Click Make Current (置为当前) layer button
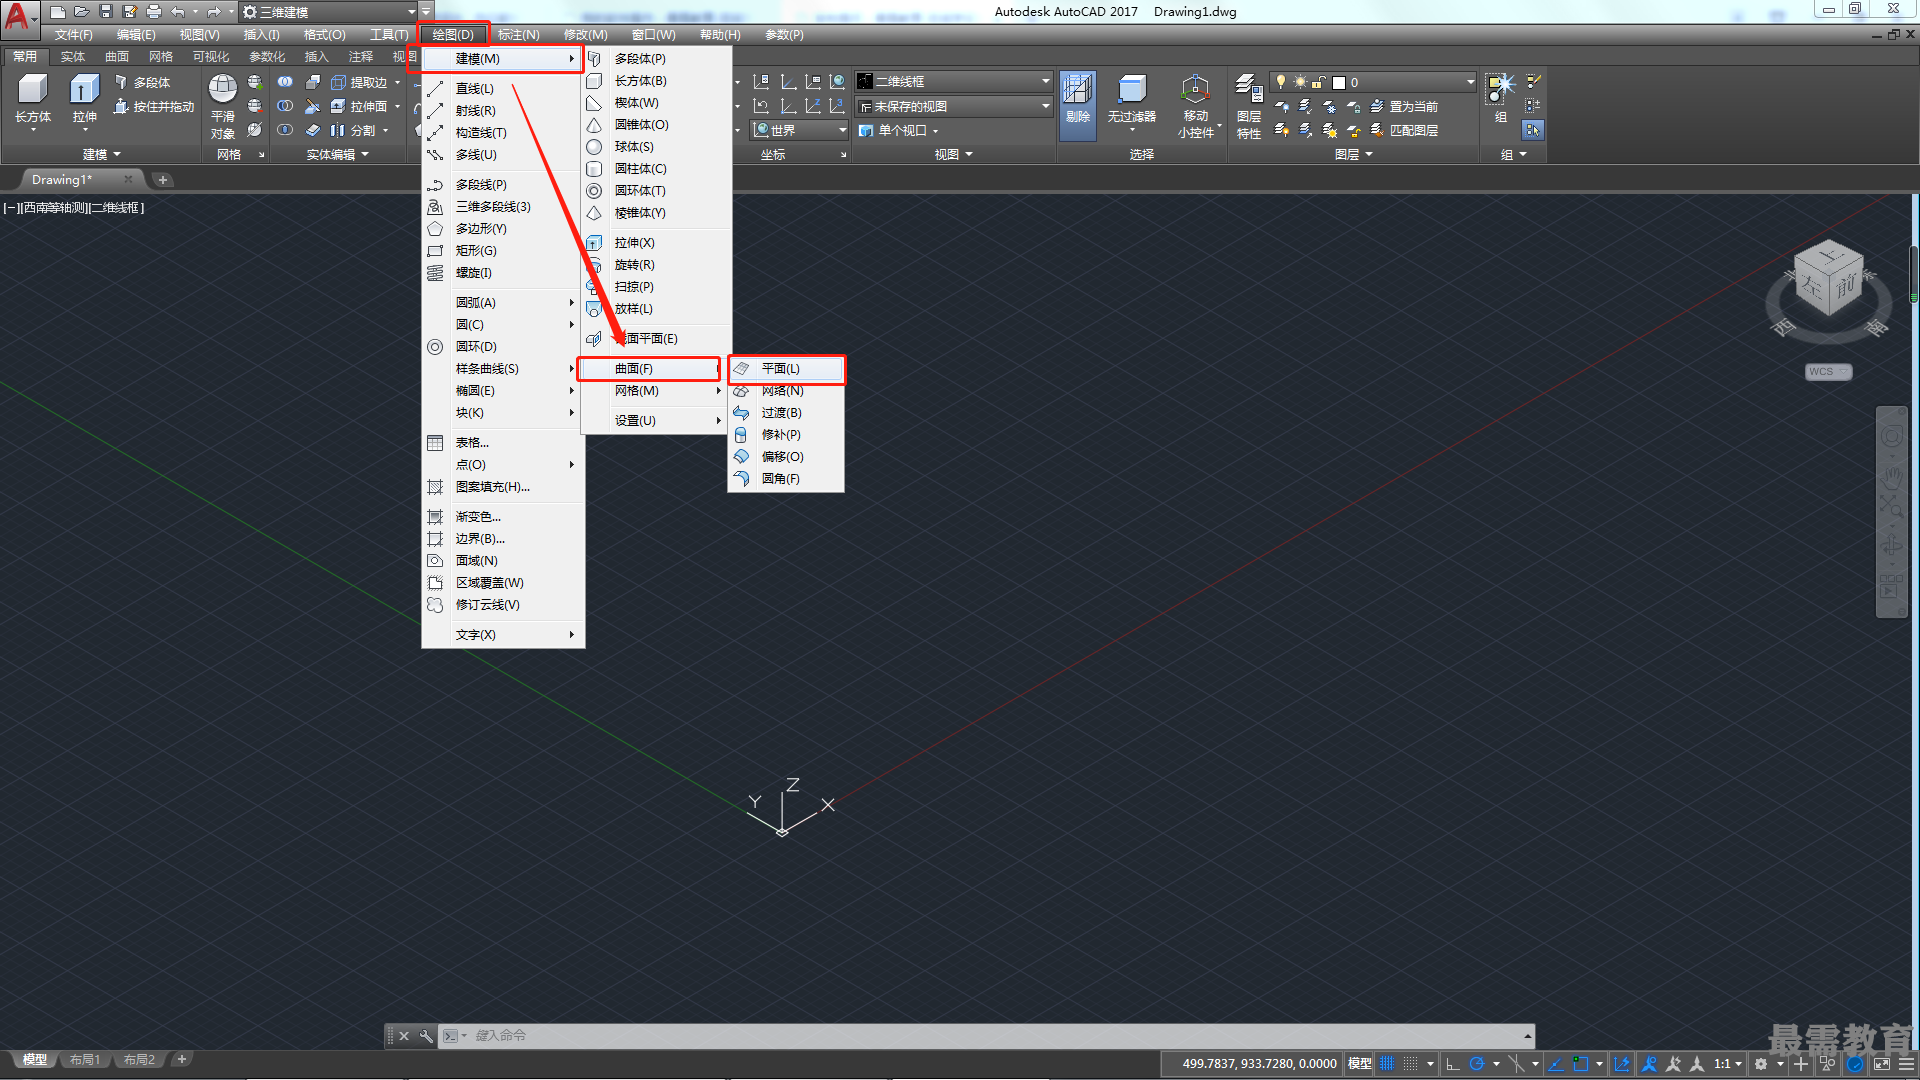 click(1404, 106)
